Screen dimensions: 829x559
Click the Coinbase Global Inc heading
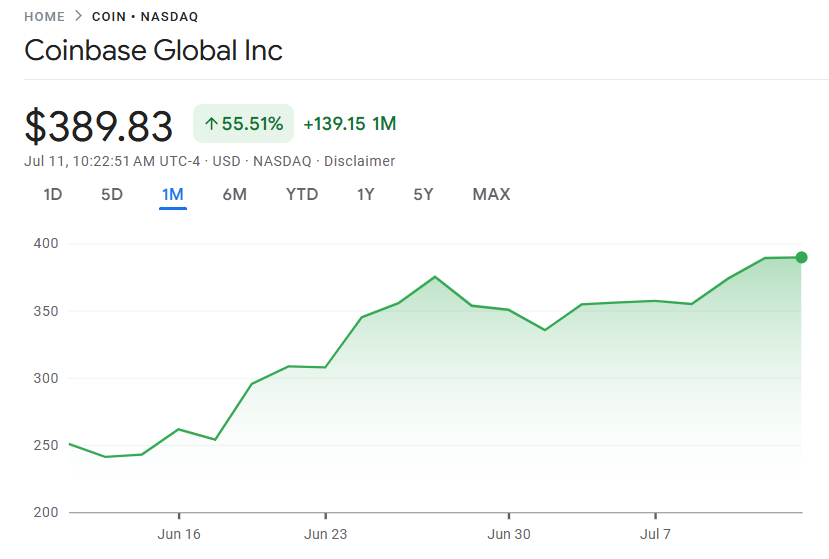point(153,50)
